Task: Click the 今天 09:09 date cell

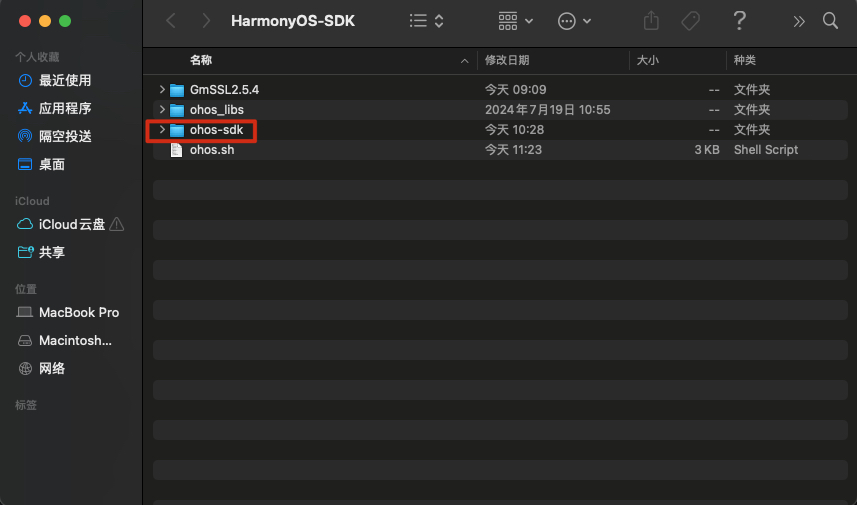Action: (515, 90)
